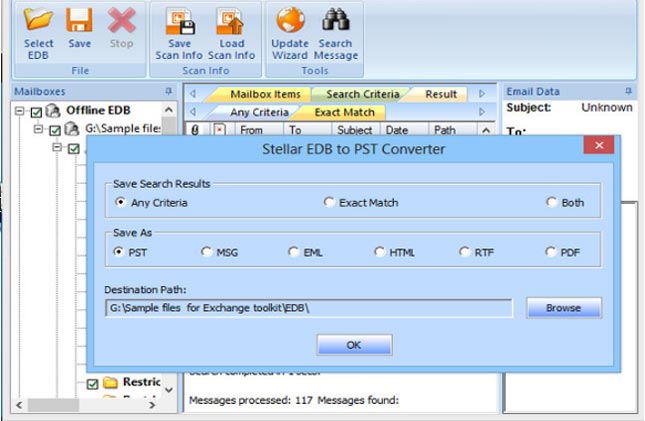Collapse the Offline EDB tree node
The height and width of the screenshot is (421, 645).
click(19, 111)
